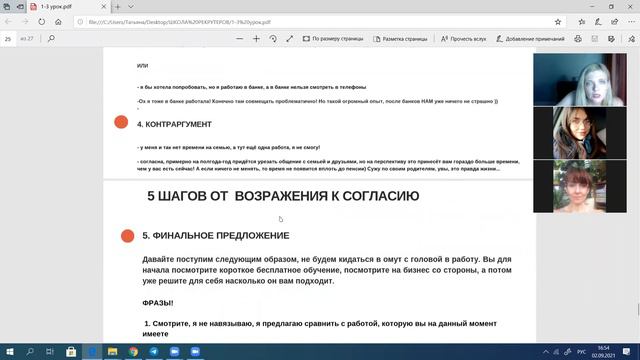
Task: Open Task View on taskbar
Action: click(x=50, y=351)
